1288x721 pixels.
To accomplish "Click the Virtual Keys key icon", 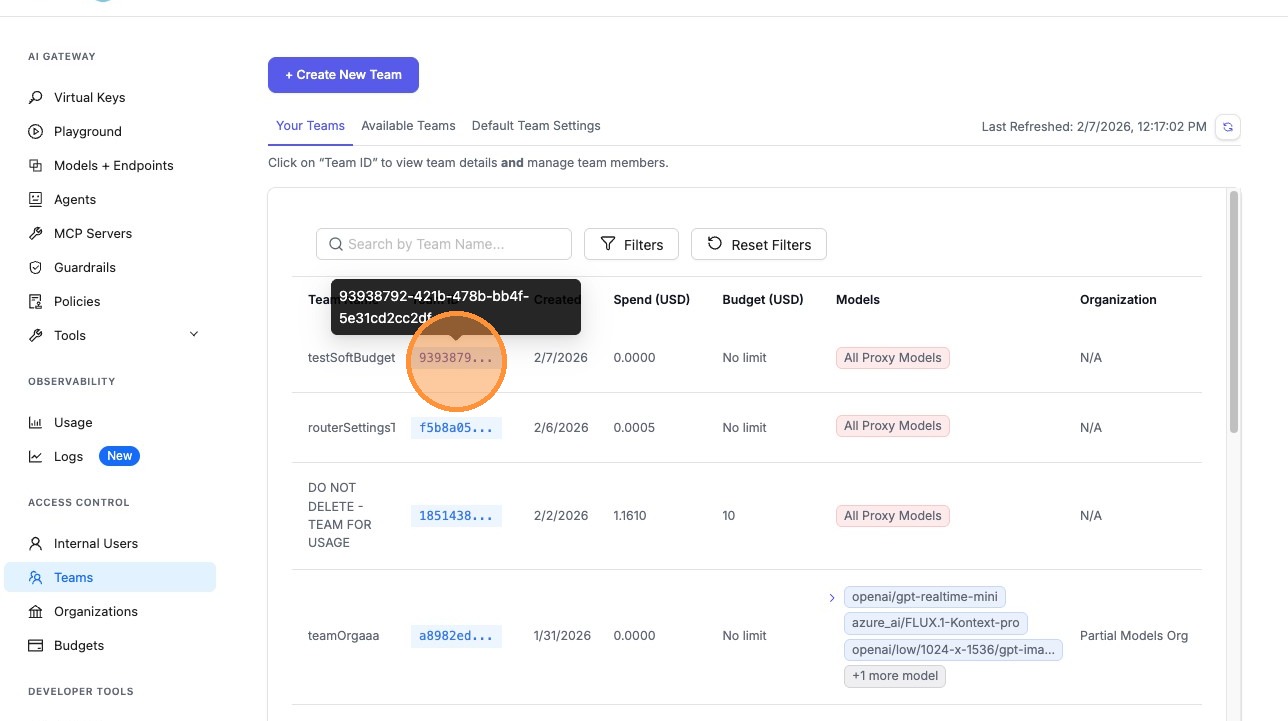I will [36, 98].
